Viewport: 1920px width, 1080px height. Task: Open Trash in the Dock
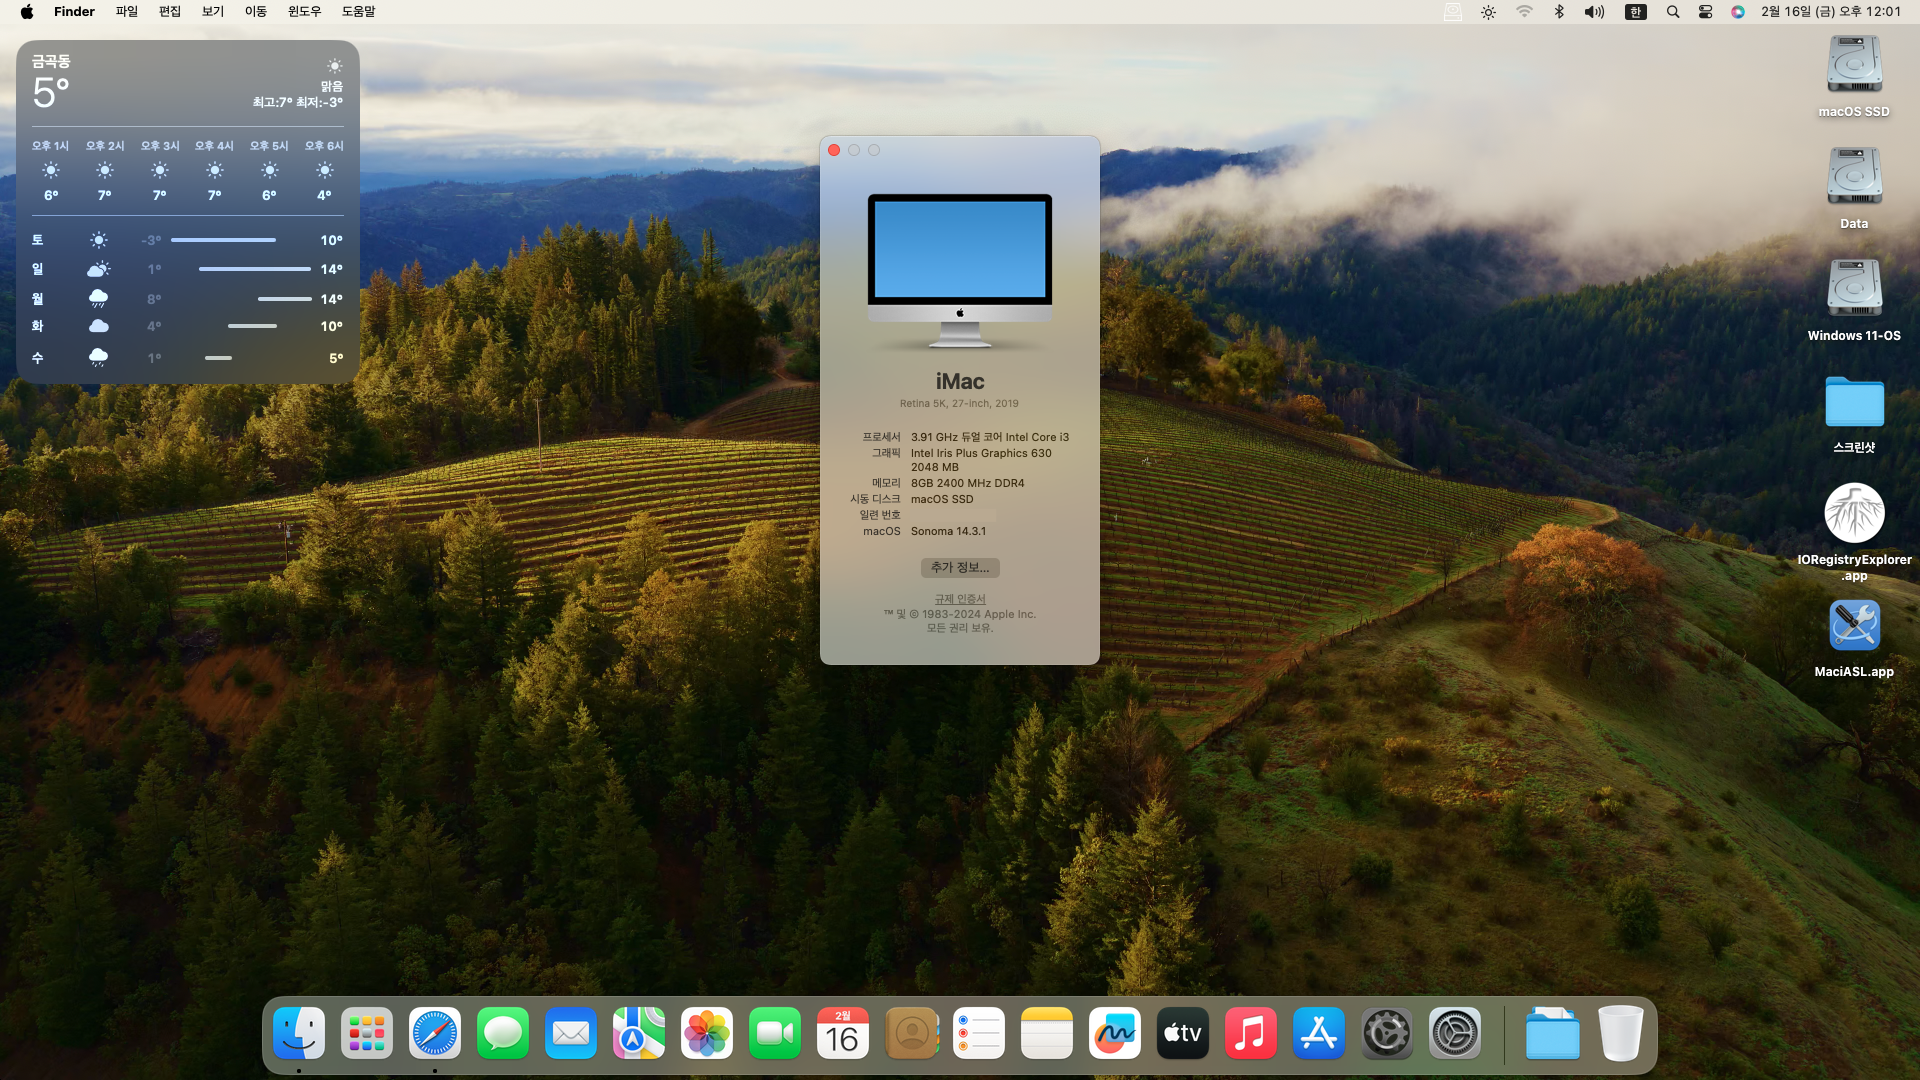click(x=1620, y=1033)
